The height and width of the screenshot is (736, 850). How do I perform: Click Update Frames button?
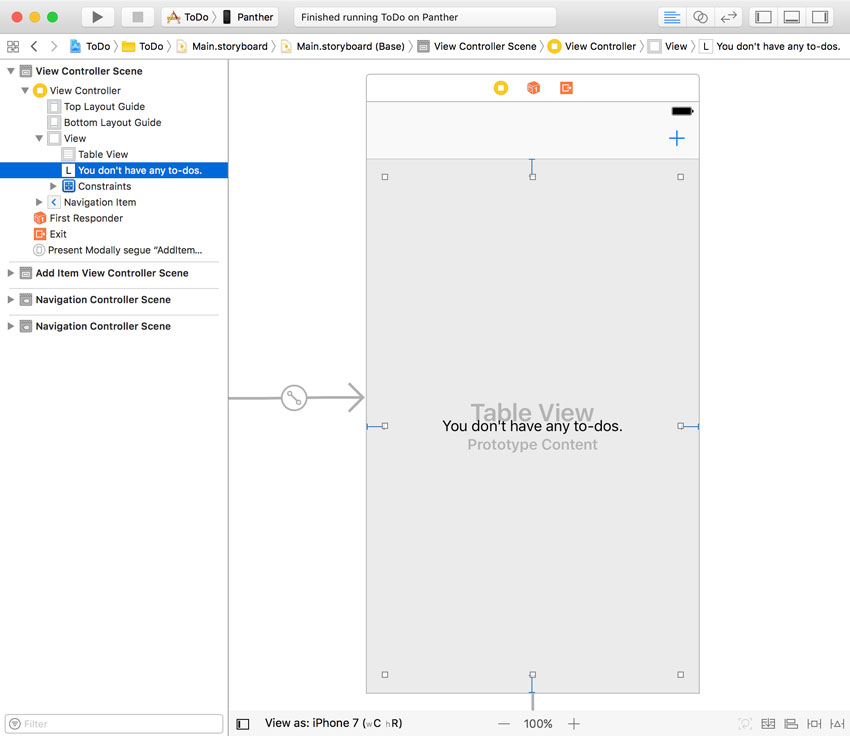tap(745, 724)
